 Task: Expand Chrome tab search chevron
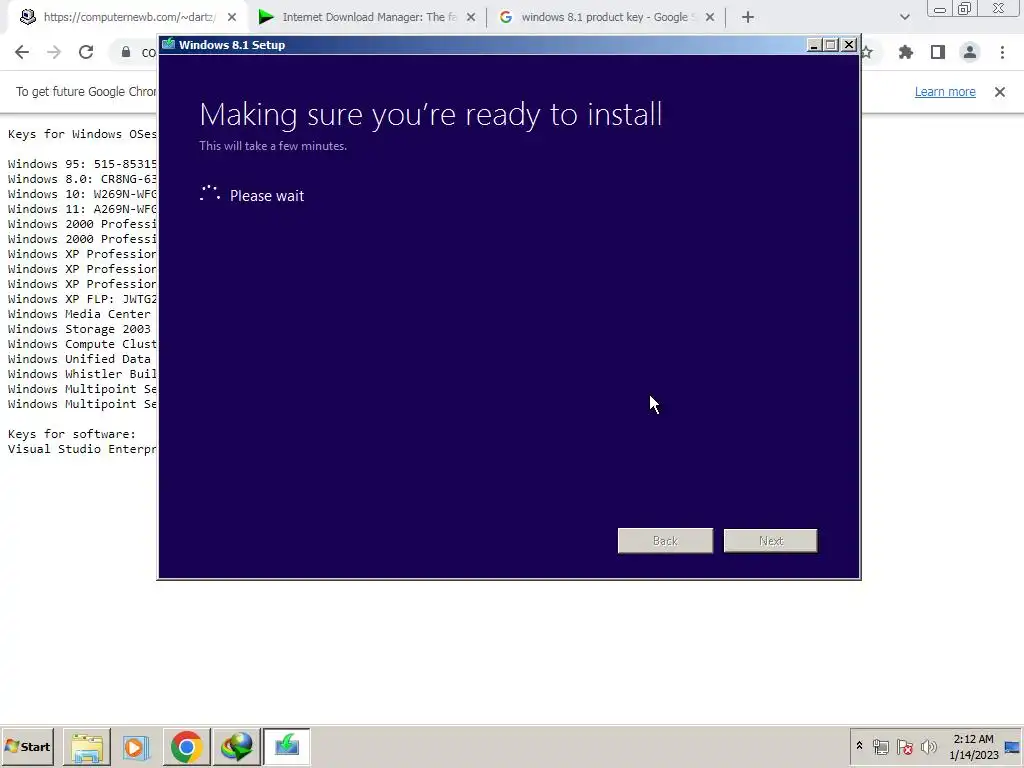904,17
